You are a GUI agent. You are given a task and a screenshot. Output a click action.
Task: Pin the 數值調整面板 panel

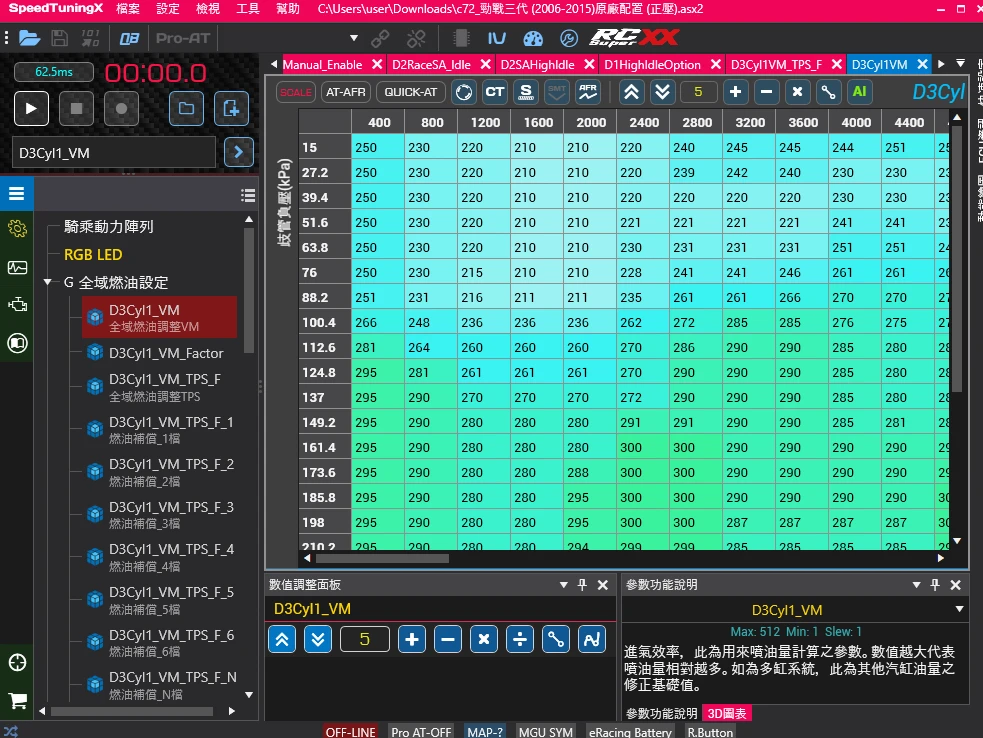582,585
